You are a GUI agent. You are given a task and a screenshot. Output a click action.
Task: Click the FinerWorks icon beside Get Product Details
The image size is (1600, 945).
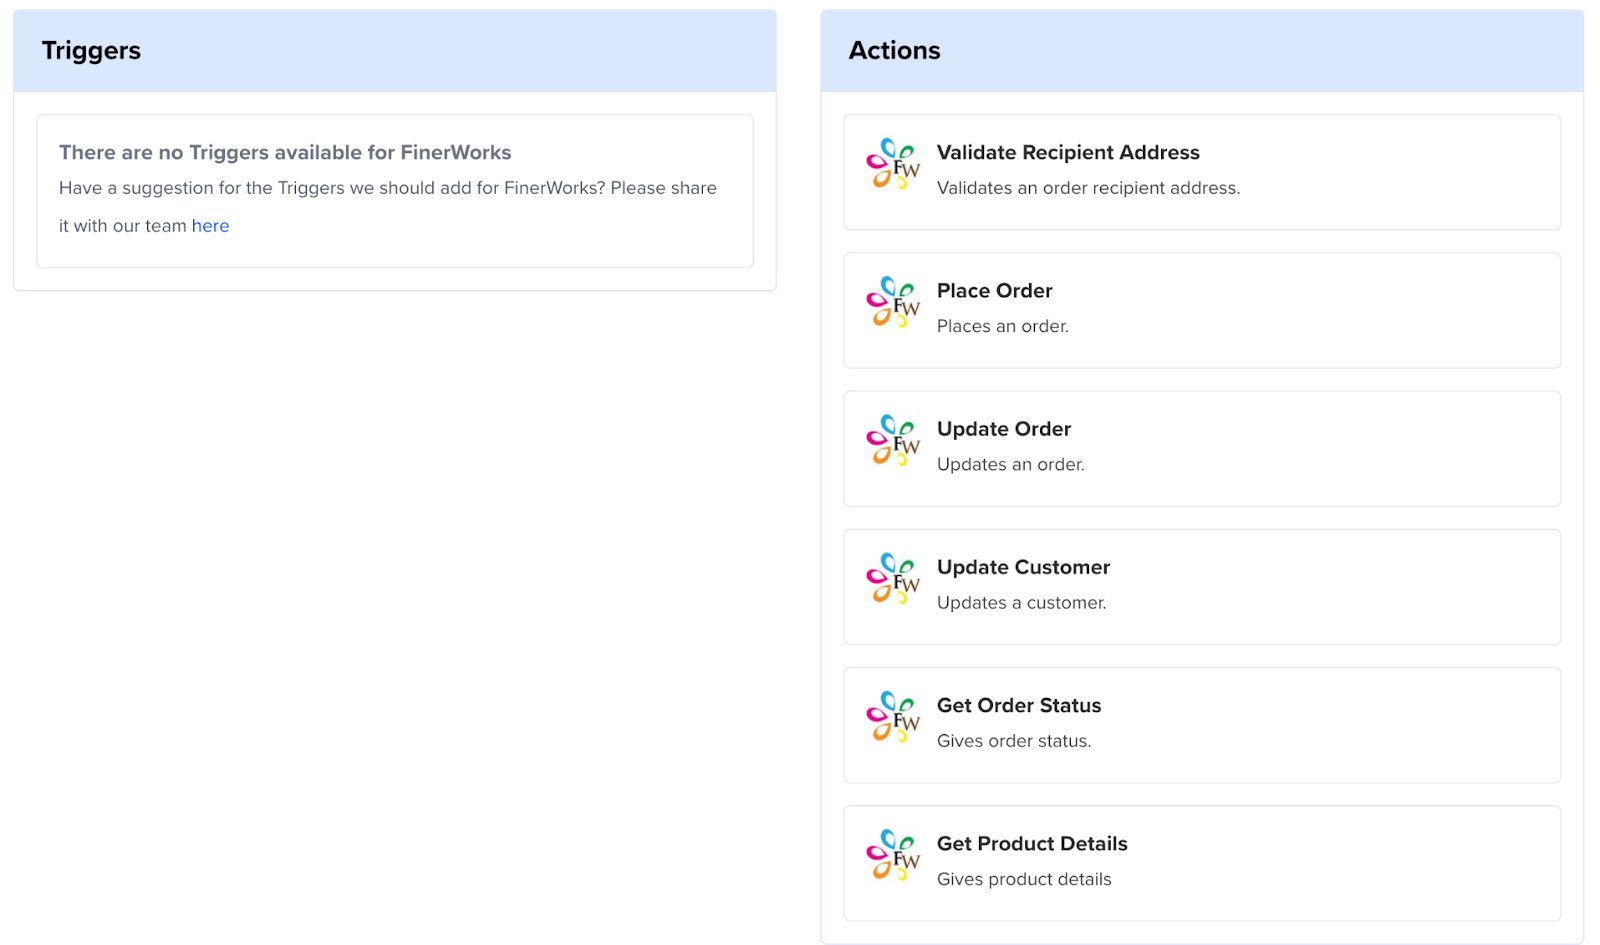point(892,855)
